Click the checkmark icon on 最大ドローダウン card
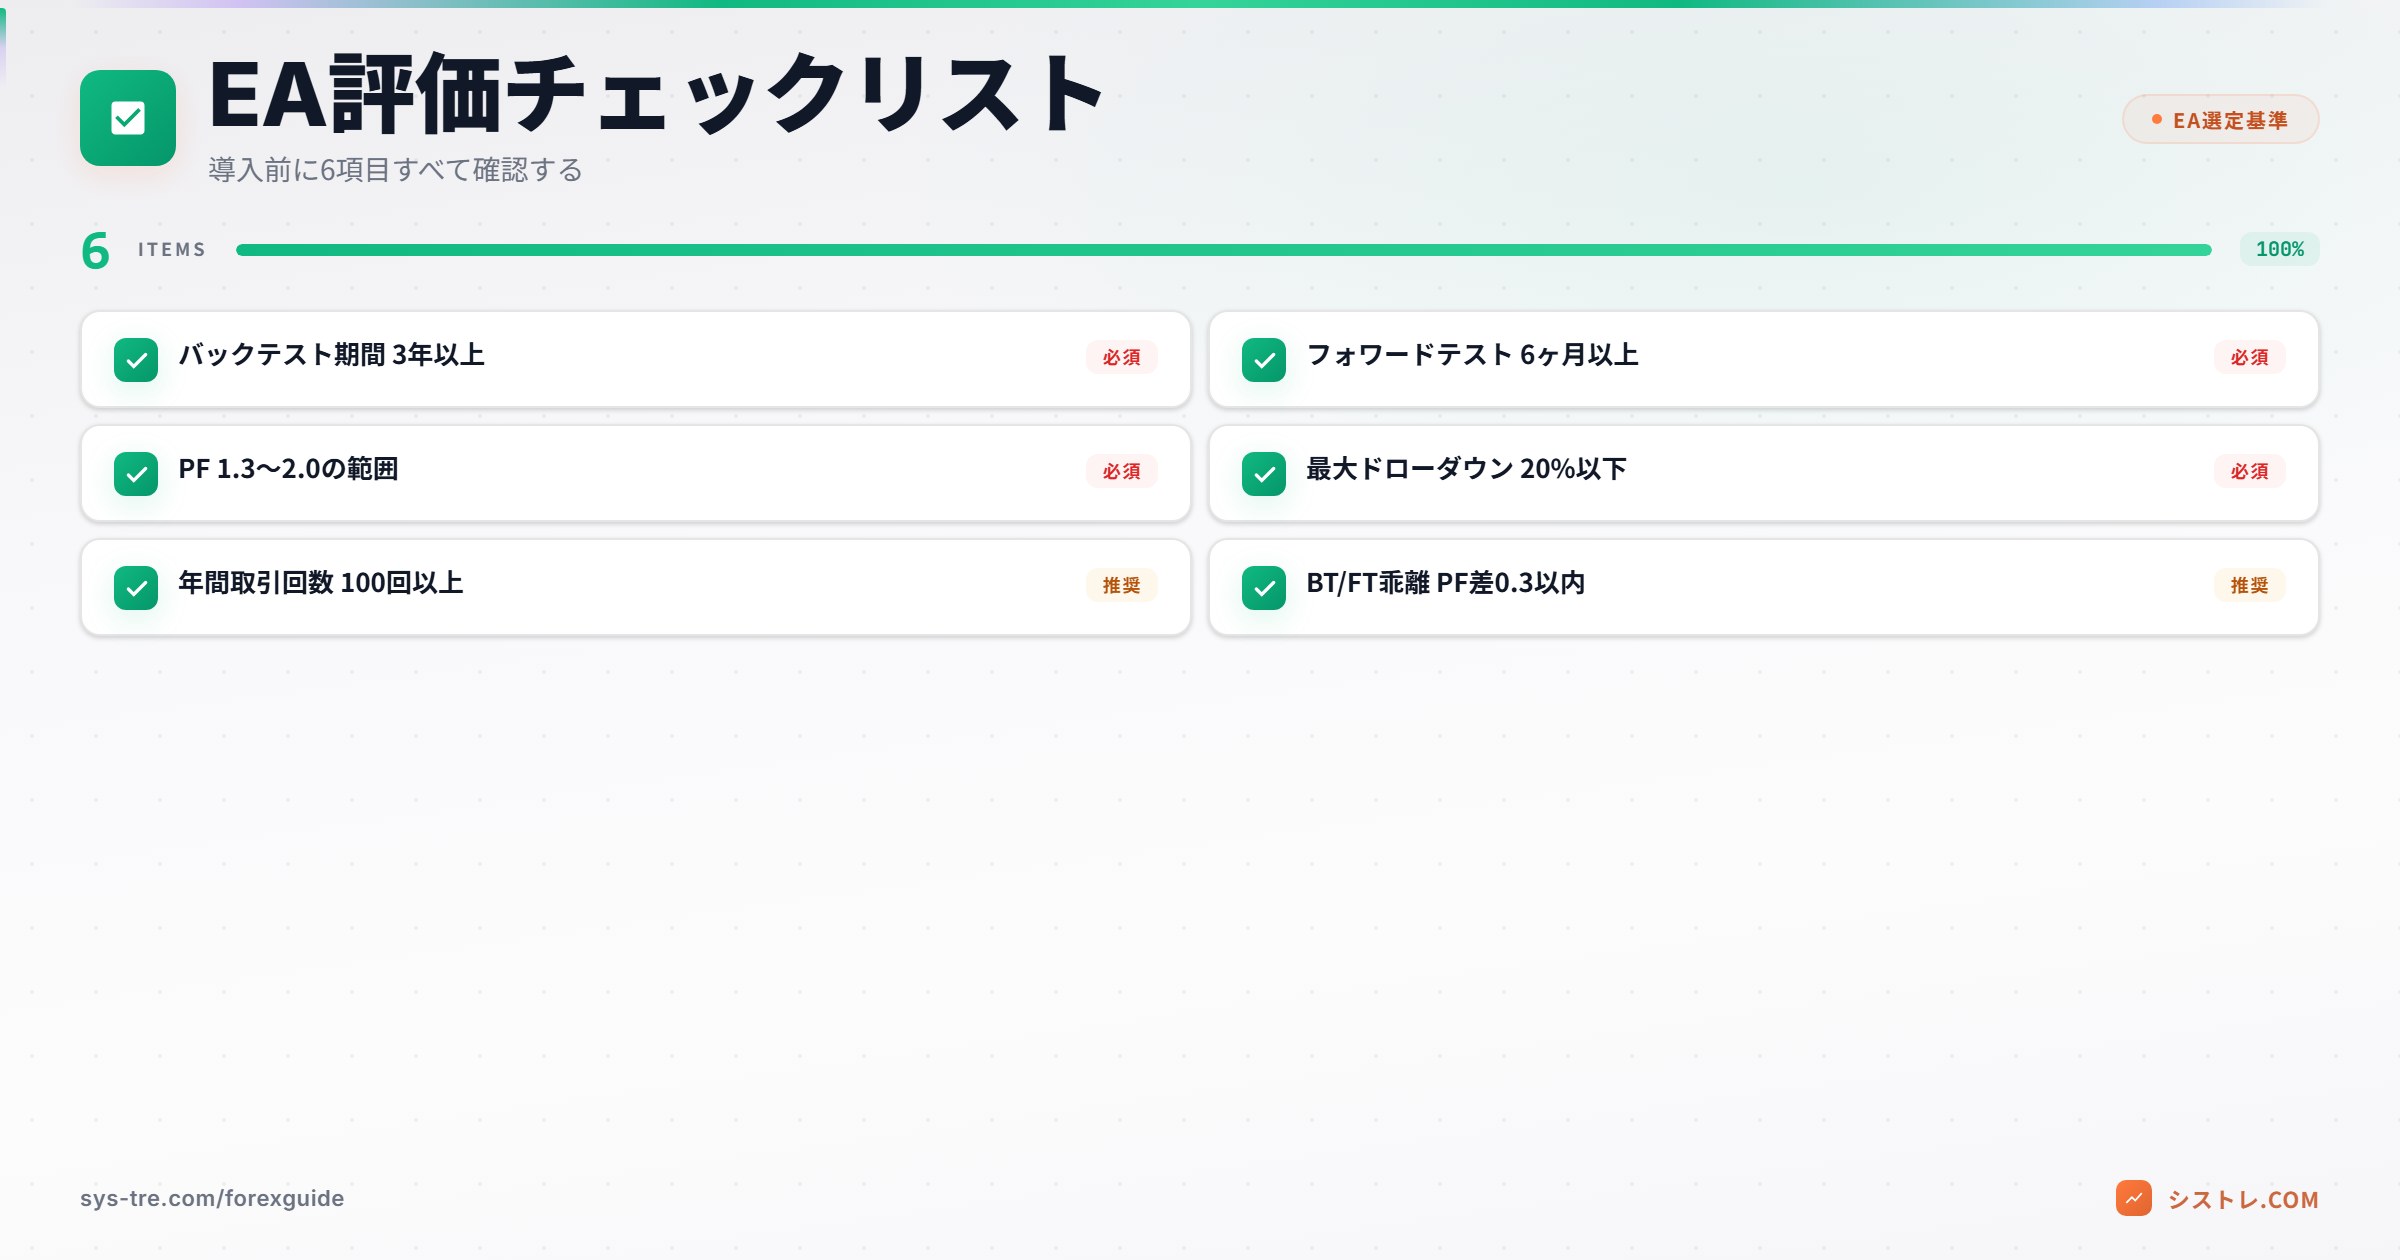The image size is (2400, 1260). (1265, 473)
